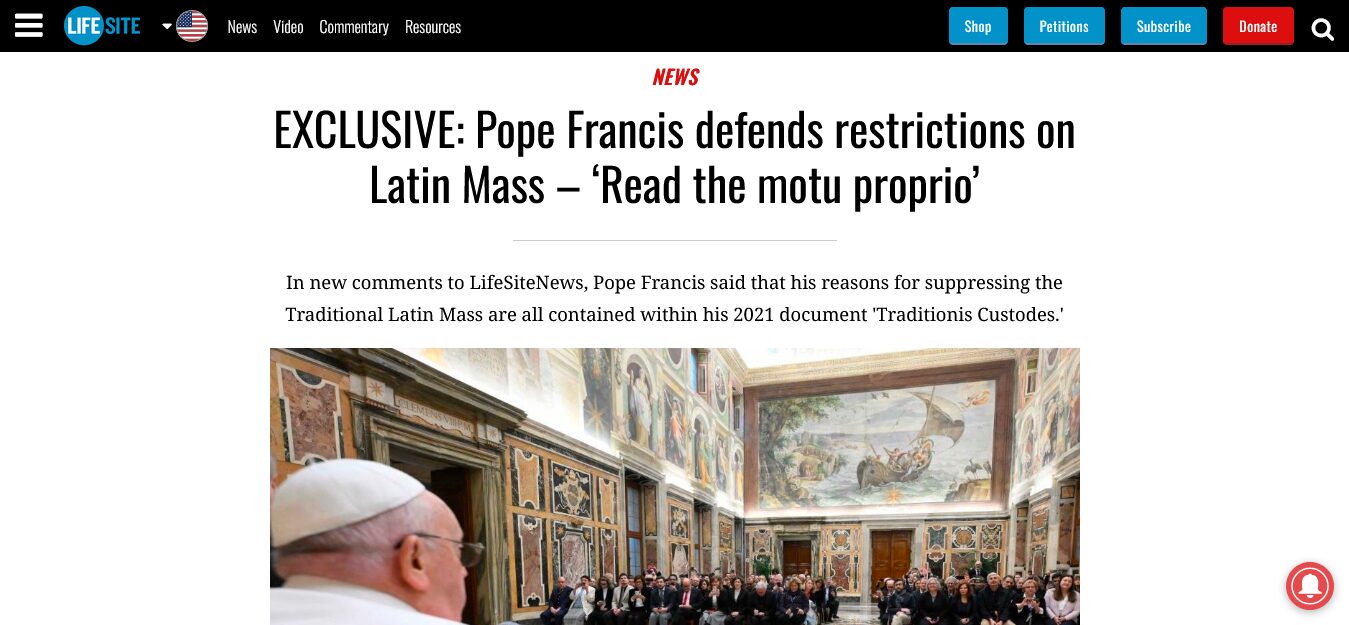Click the LifeSite logo
The width and height of the screenshot is (1349, 625).
102,26
